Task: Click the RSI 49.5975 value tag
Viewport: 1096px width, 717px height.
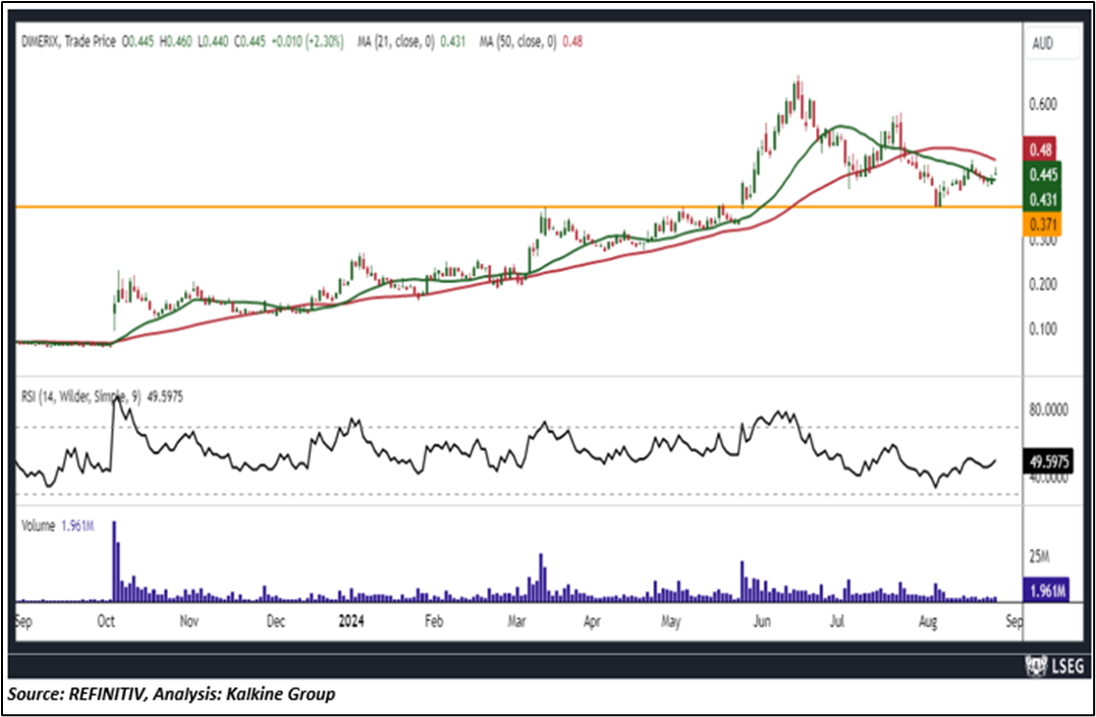Action: pos(1047,461)
